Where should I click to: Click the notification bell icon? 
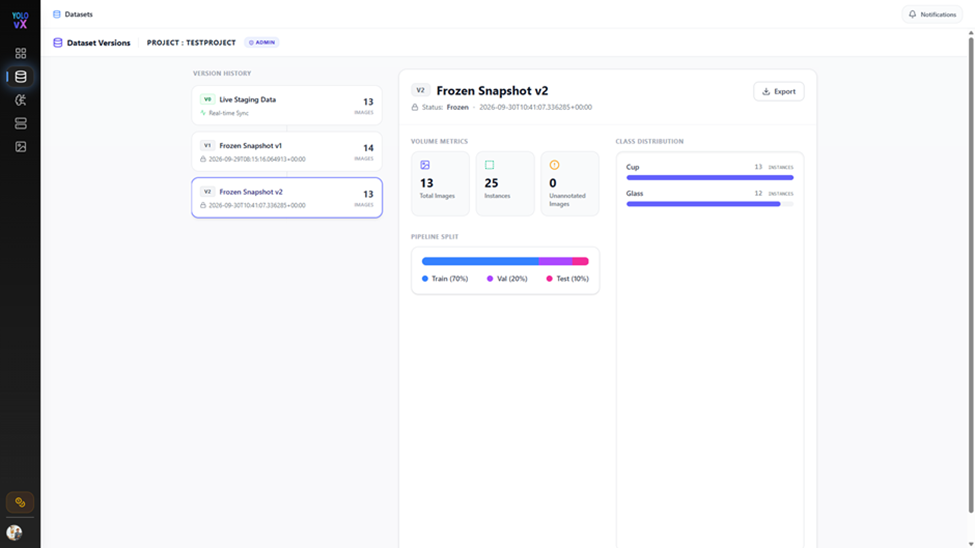pyautogui.click(x=912, y=14)
